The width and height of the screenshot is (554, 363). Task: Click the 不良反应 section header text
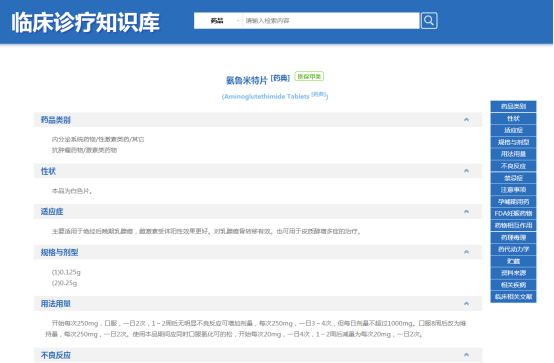click(55, 355)
